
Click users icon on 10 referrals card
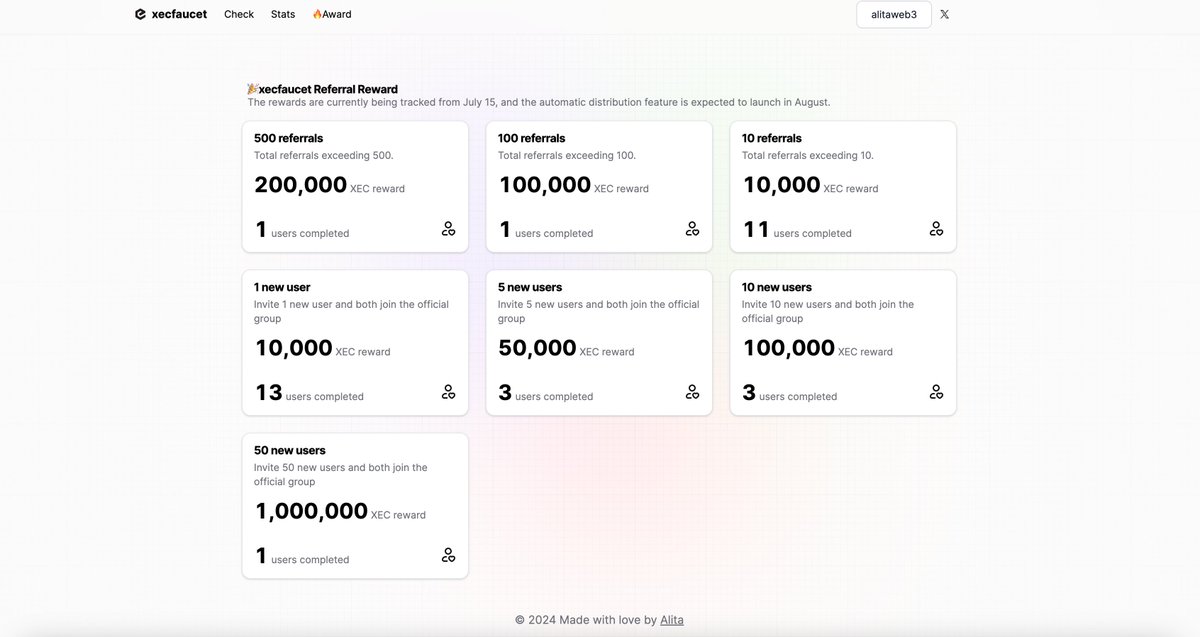(936, 229)
